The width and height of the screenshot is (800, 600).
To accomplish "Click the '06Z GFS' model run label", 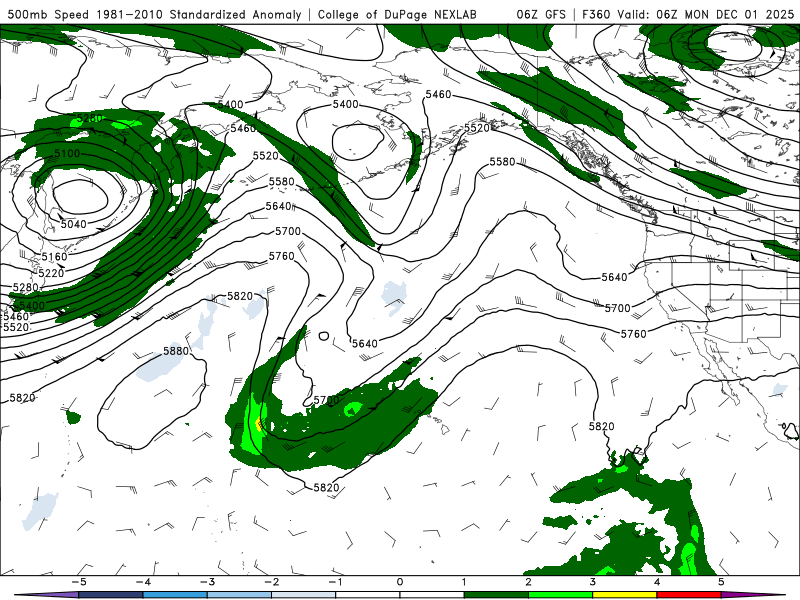I will (x=541, y=14).
